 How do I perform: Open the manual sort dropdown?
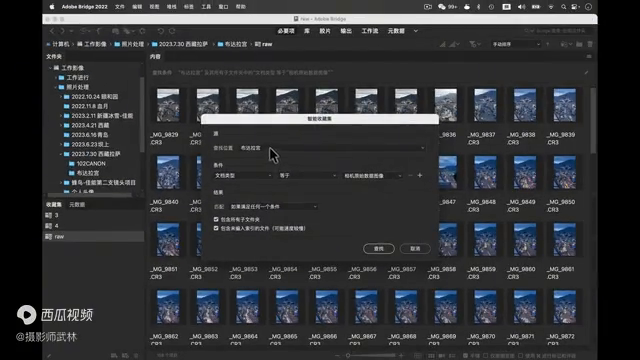(x=516, y=44)
